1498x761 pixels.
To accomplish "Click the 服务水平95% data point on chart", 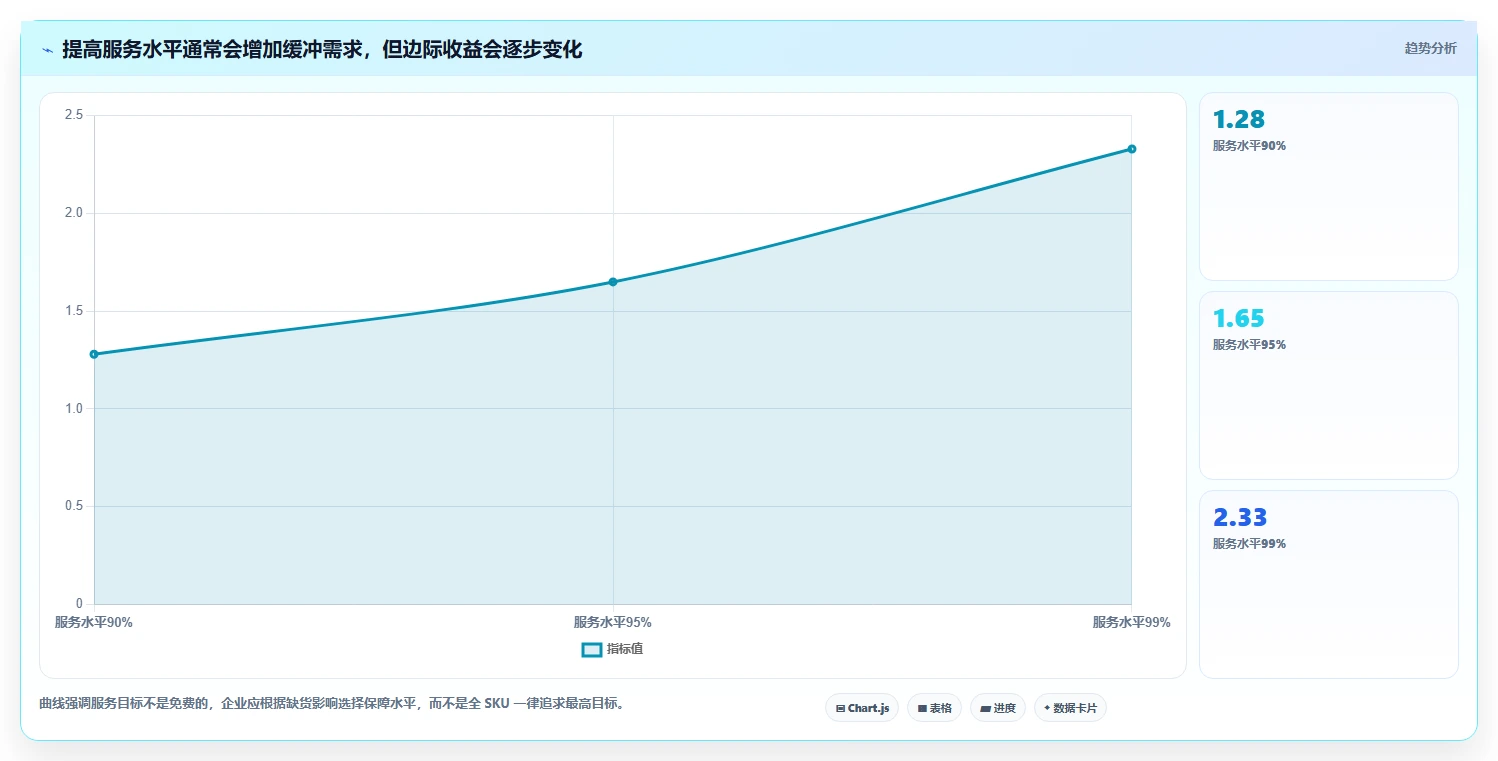I will [613, 282].
